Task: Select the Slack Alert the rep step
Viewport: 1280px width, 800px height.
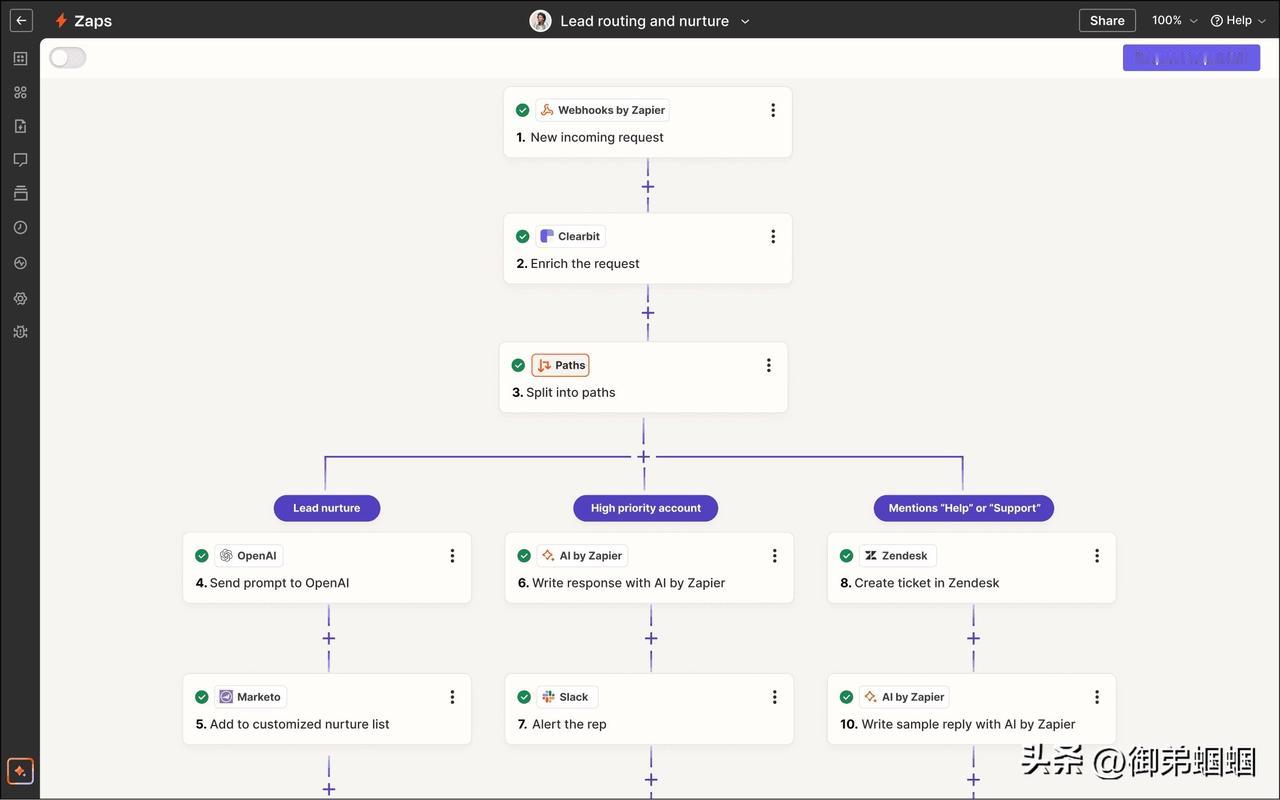Action: pyautogui.click(x=649, y=709)
